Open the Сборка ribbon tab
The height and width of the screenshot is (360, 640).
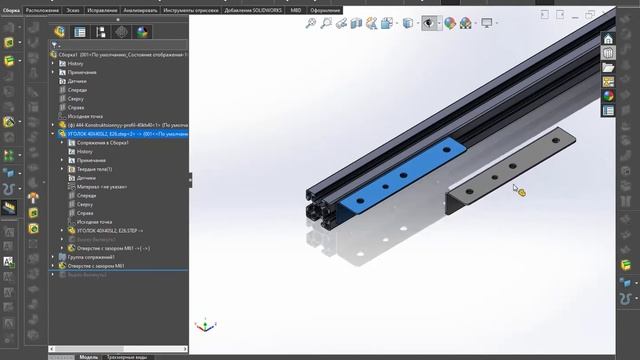pos(11,10)
